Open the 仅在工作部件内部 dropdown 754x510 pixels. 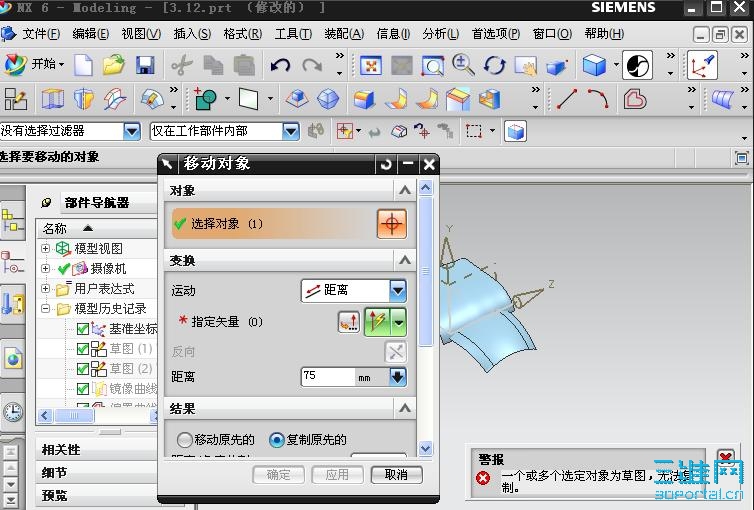(x=290, y=131)
